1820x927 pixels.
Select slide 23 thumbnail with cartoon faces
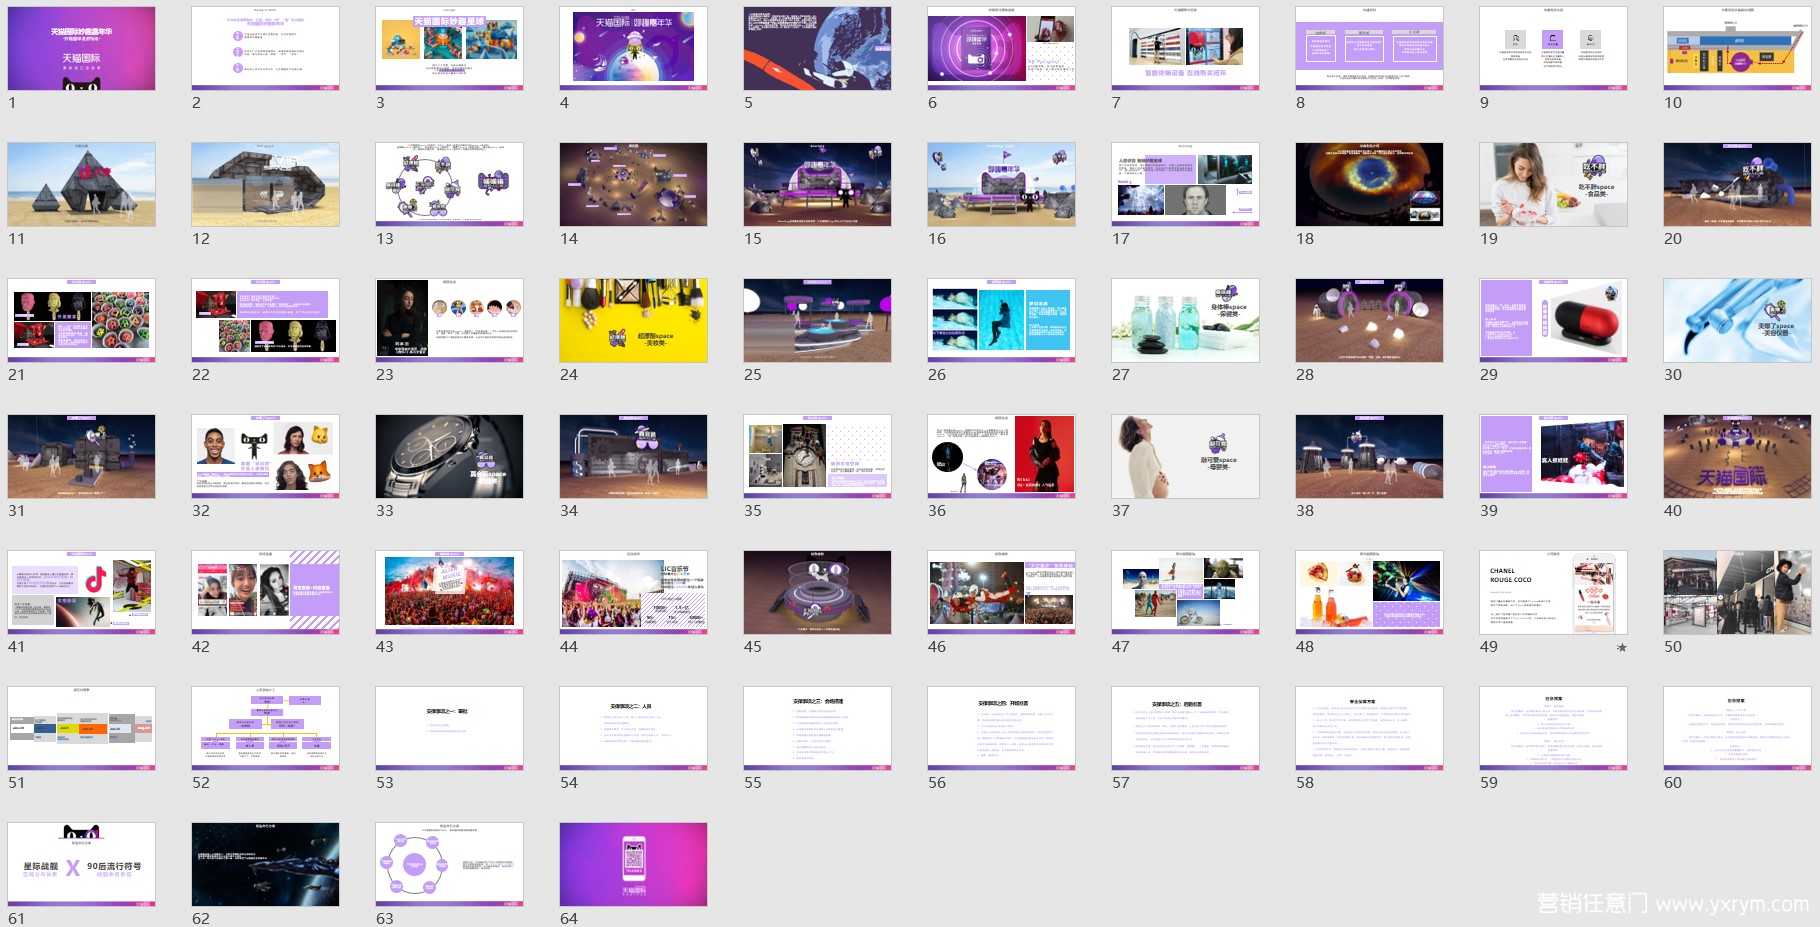pyautogui.click(x=449, y=320)
